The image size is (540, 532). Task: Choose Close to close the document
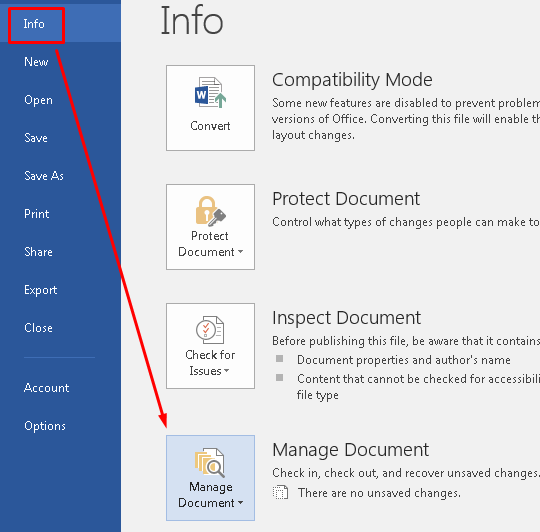(38, 328)
